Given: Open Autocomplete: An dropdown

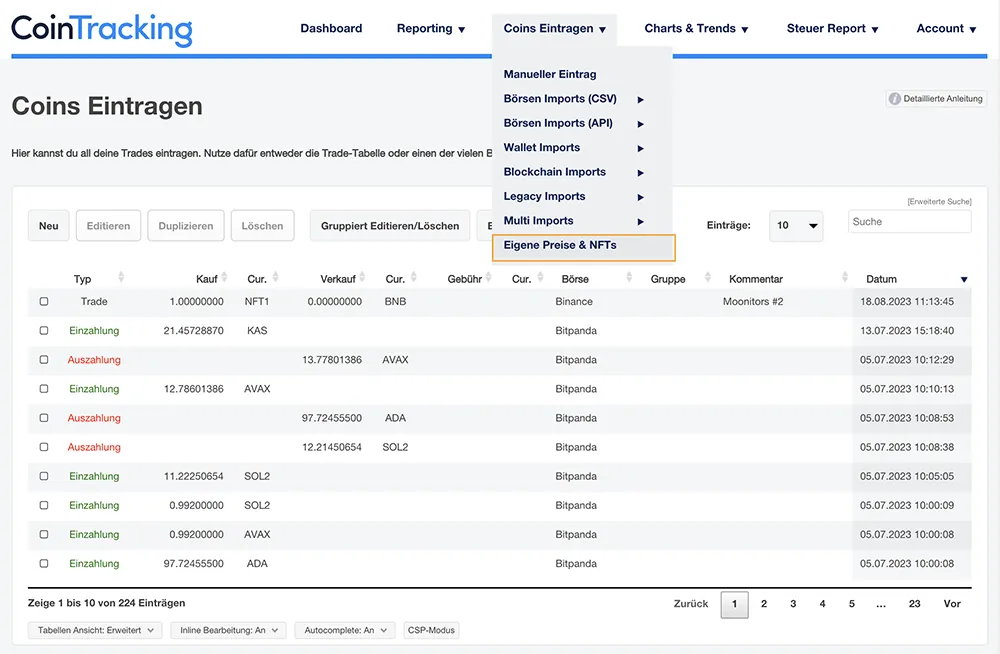Looking at the screenshot, I should 345,630.
